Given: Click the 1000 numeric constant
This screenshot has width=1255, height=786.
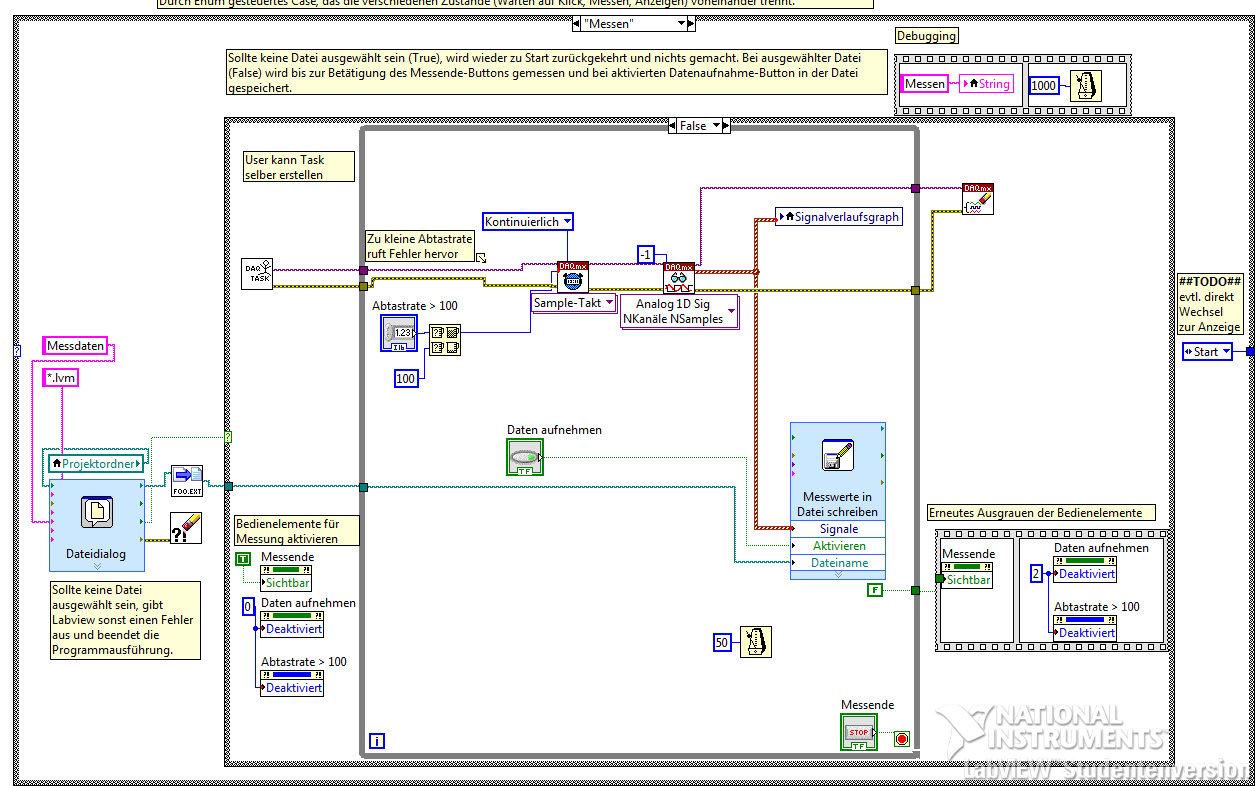Looking at the screenshot, I should point(1043,85).
